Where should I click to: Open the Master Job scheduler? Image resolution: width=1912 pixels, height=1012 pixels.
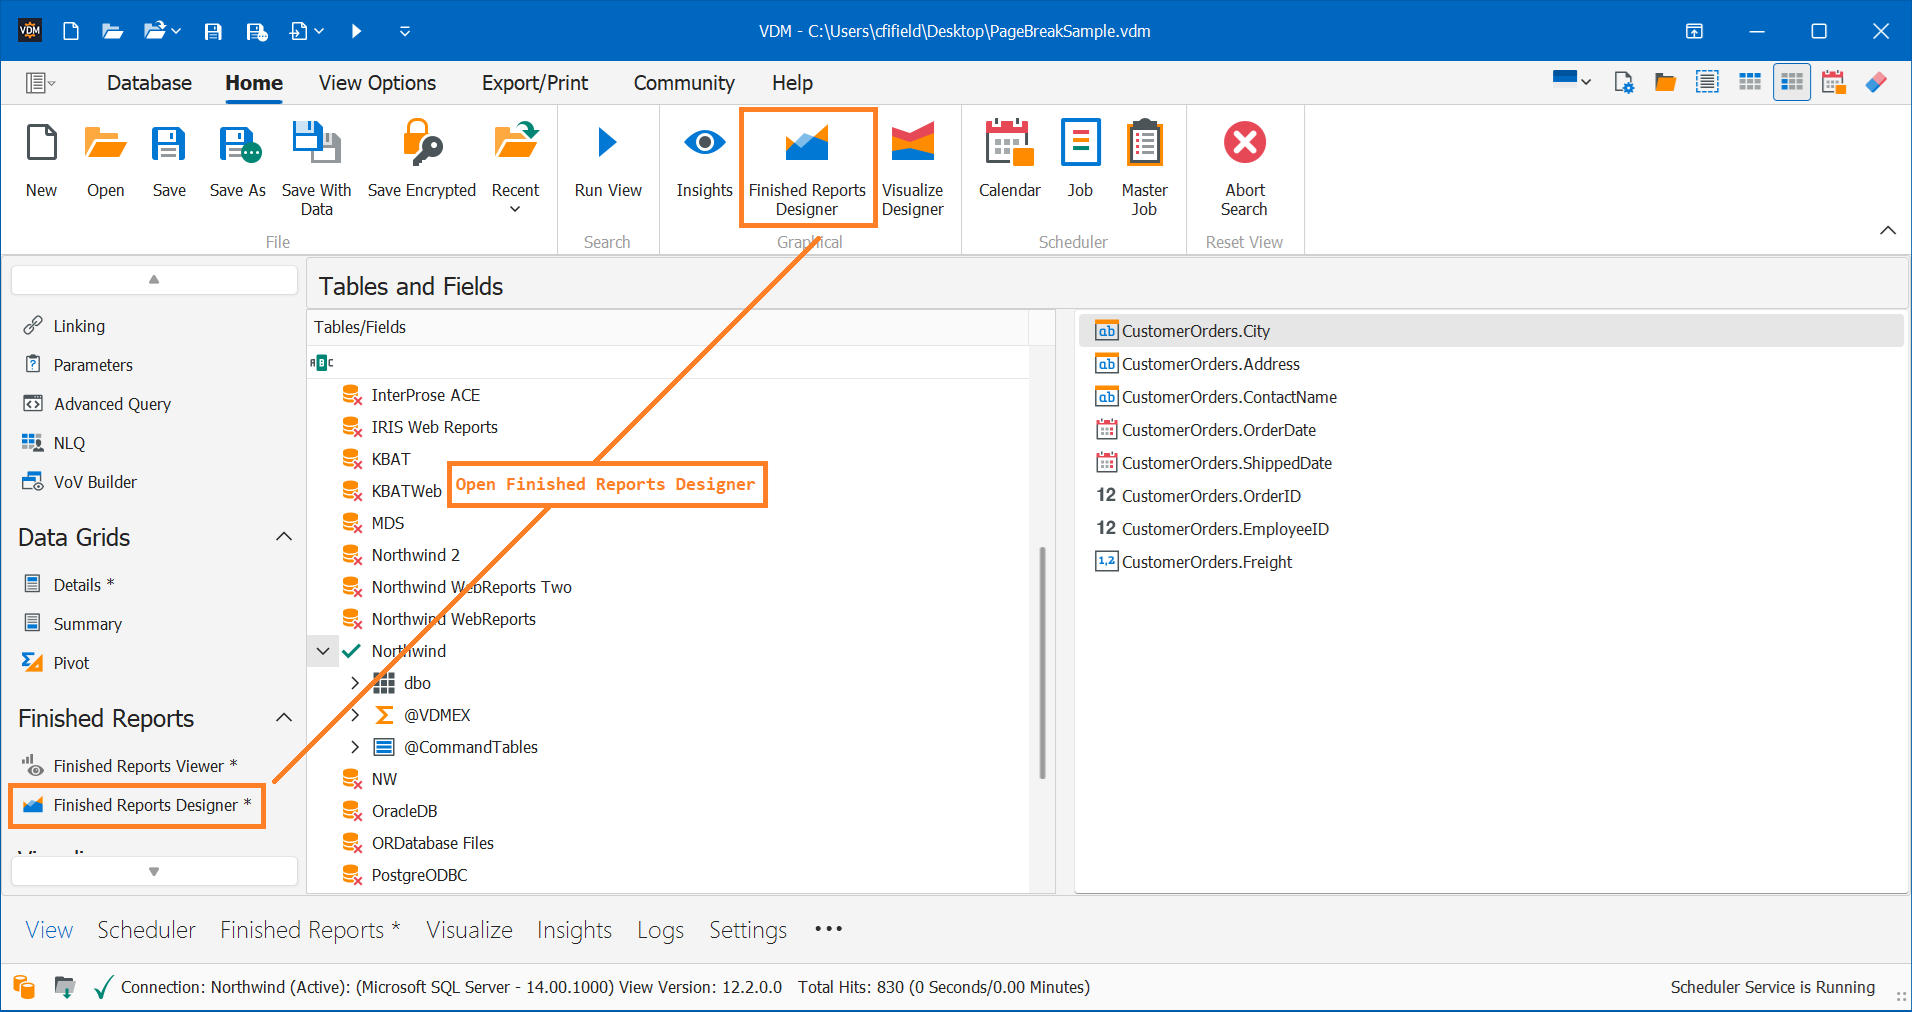pyautogui.click(x=1144, y=167)
